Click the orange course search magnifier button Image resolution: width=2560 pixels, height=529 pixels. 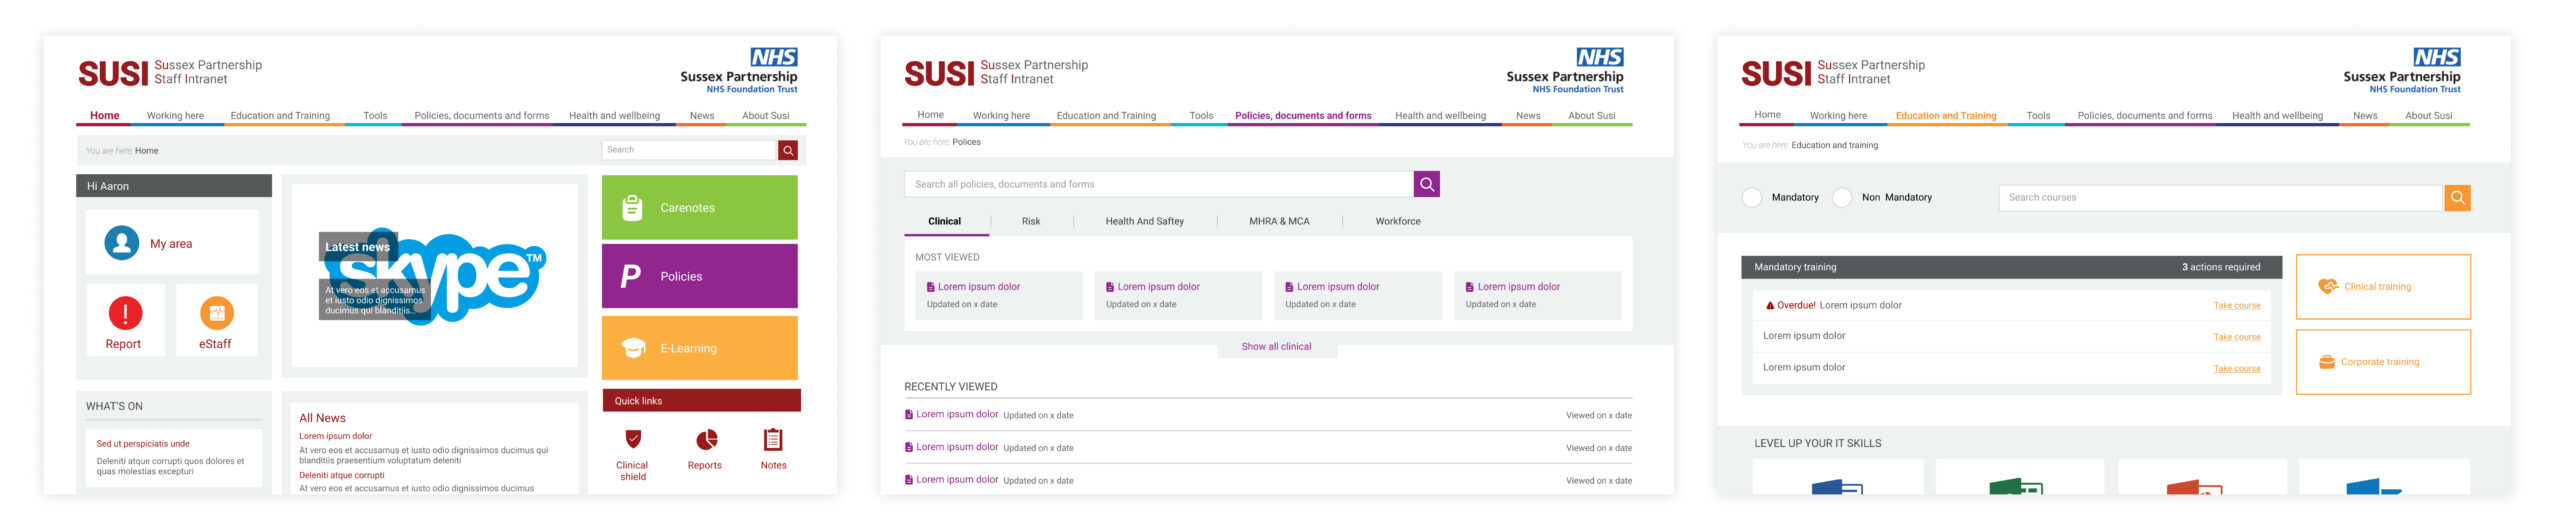(x=2457, y=198)
